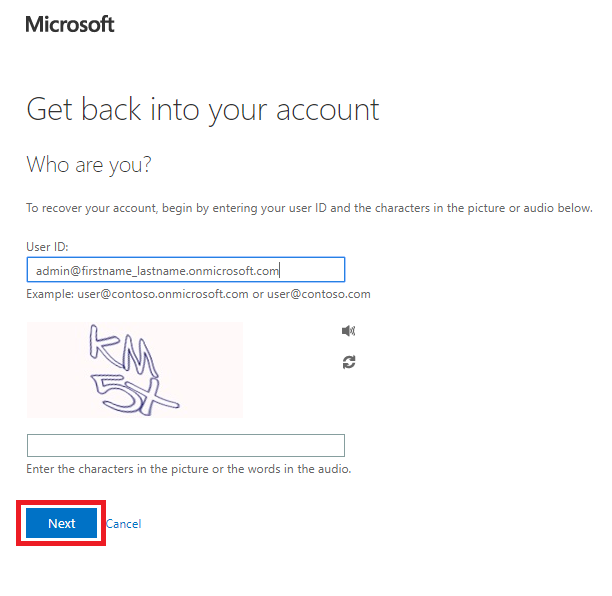
Task: Select the empty captcha characters text box
Action: click(x=186, y=445)
